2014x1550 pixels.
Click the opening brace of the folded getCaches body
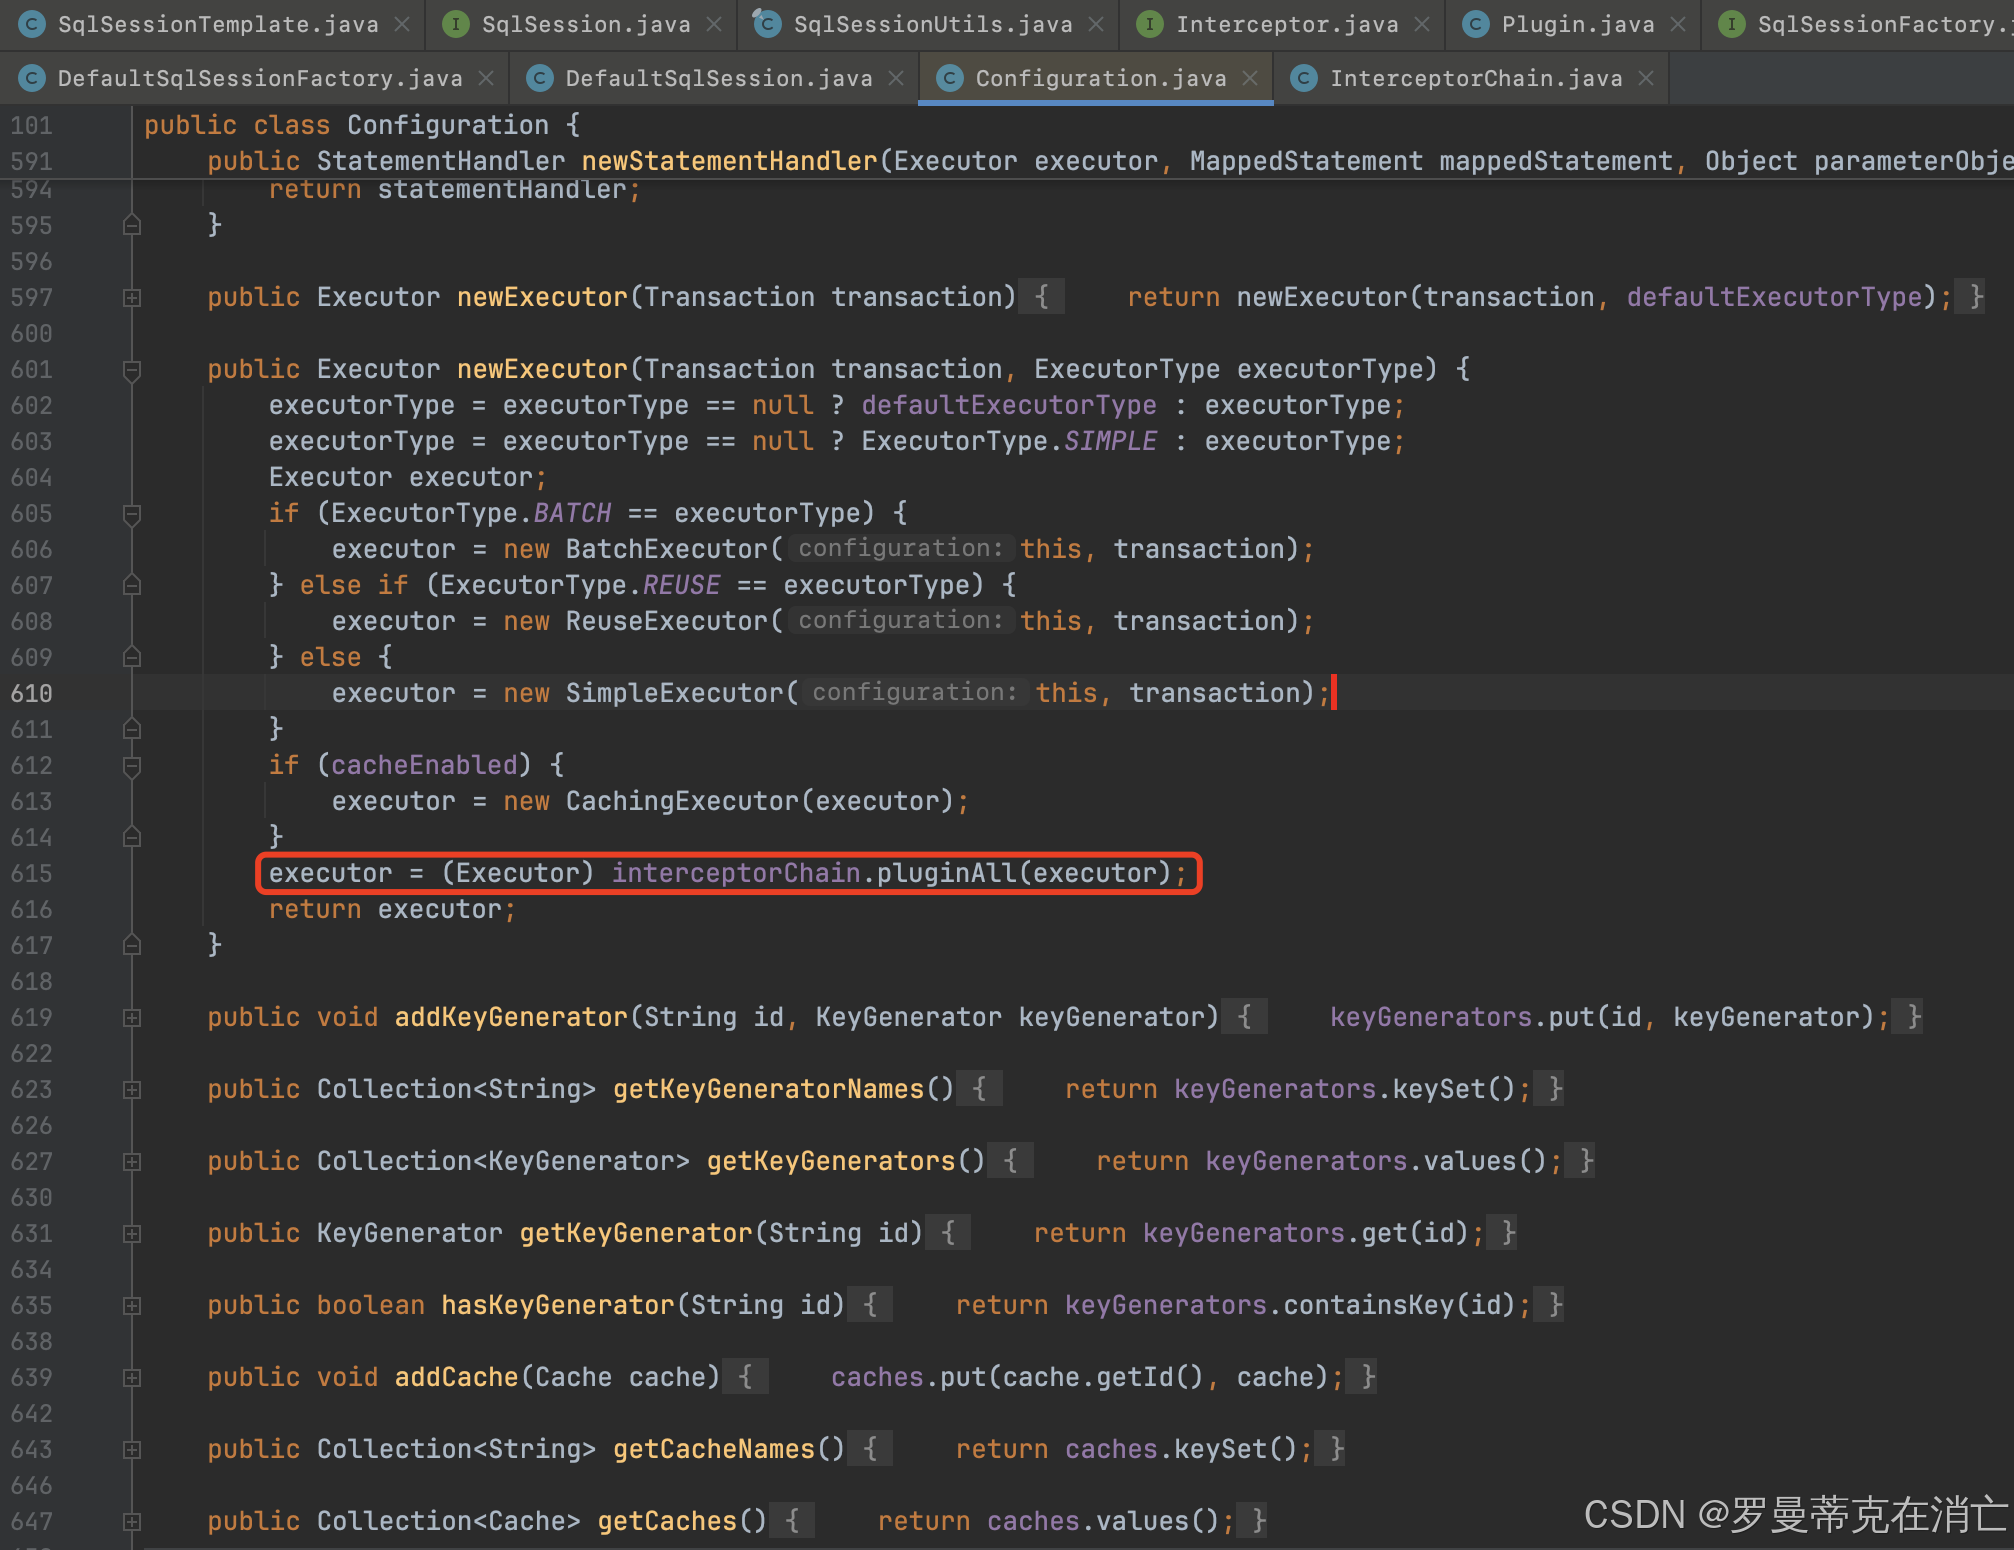point(792,1521)
